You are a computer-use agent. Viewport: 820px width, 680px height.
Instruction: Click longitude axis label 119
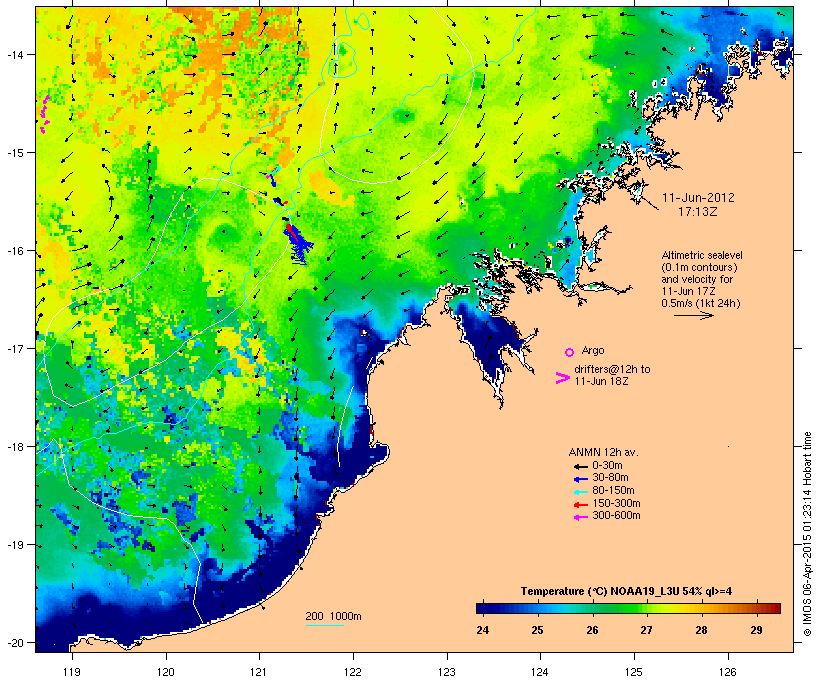(x=72, y=672)
